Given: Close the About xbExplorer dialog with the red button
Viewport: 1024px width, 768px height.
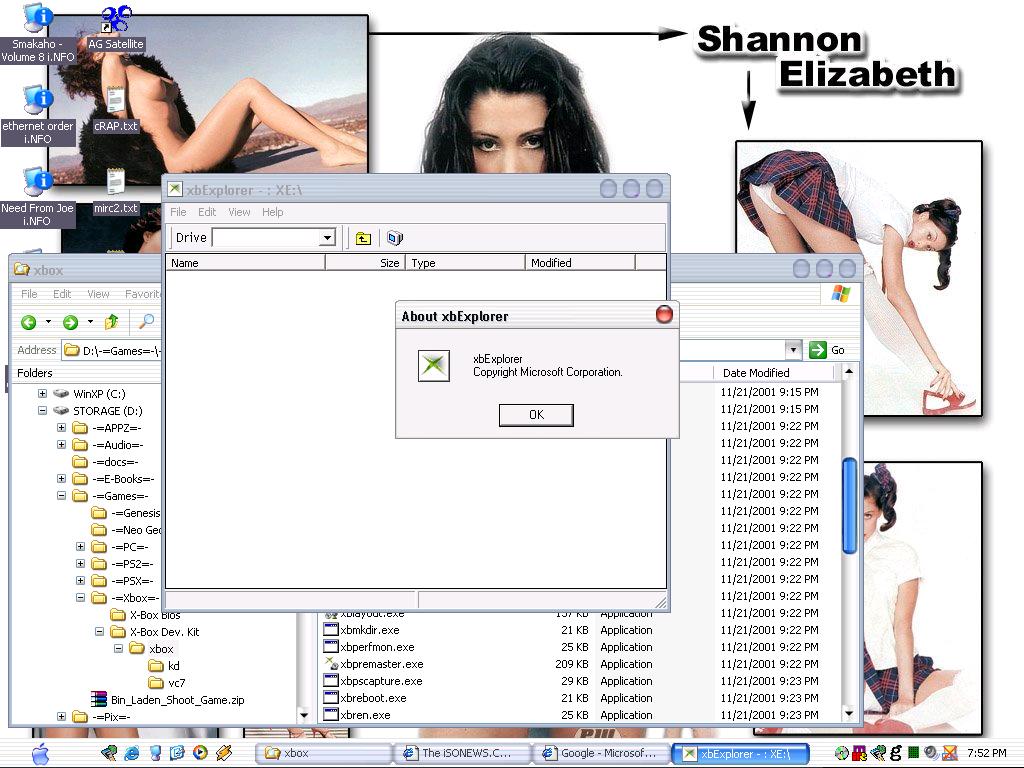Looking at the screenshot, I should [x=664, y=314].
